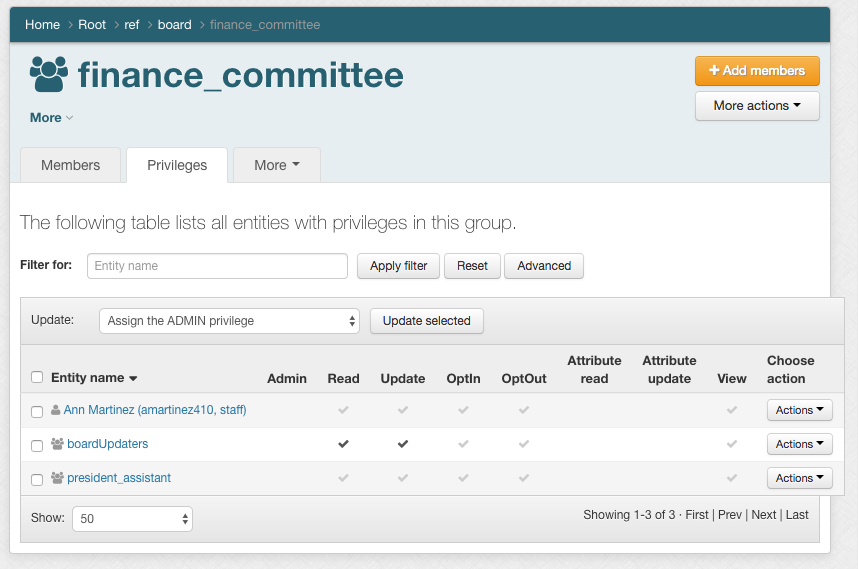Expand the More actions dropdown button
858x569 pixels.
point(757,106)
